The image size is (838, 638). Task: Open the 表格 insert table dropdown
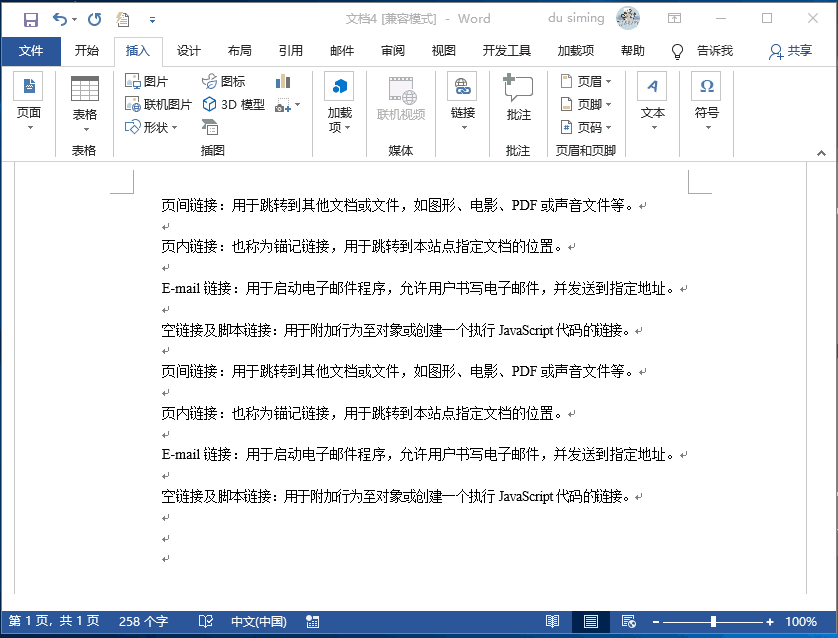(84, 104)
